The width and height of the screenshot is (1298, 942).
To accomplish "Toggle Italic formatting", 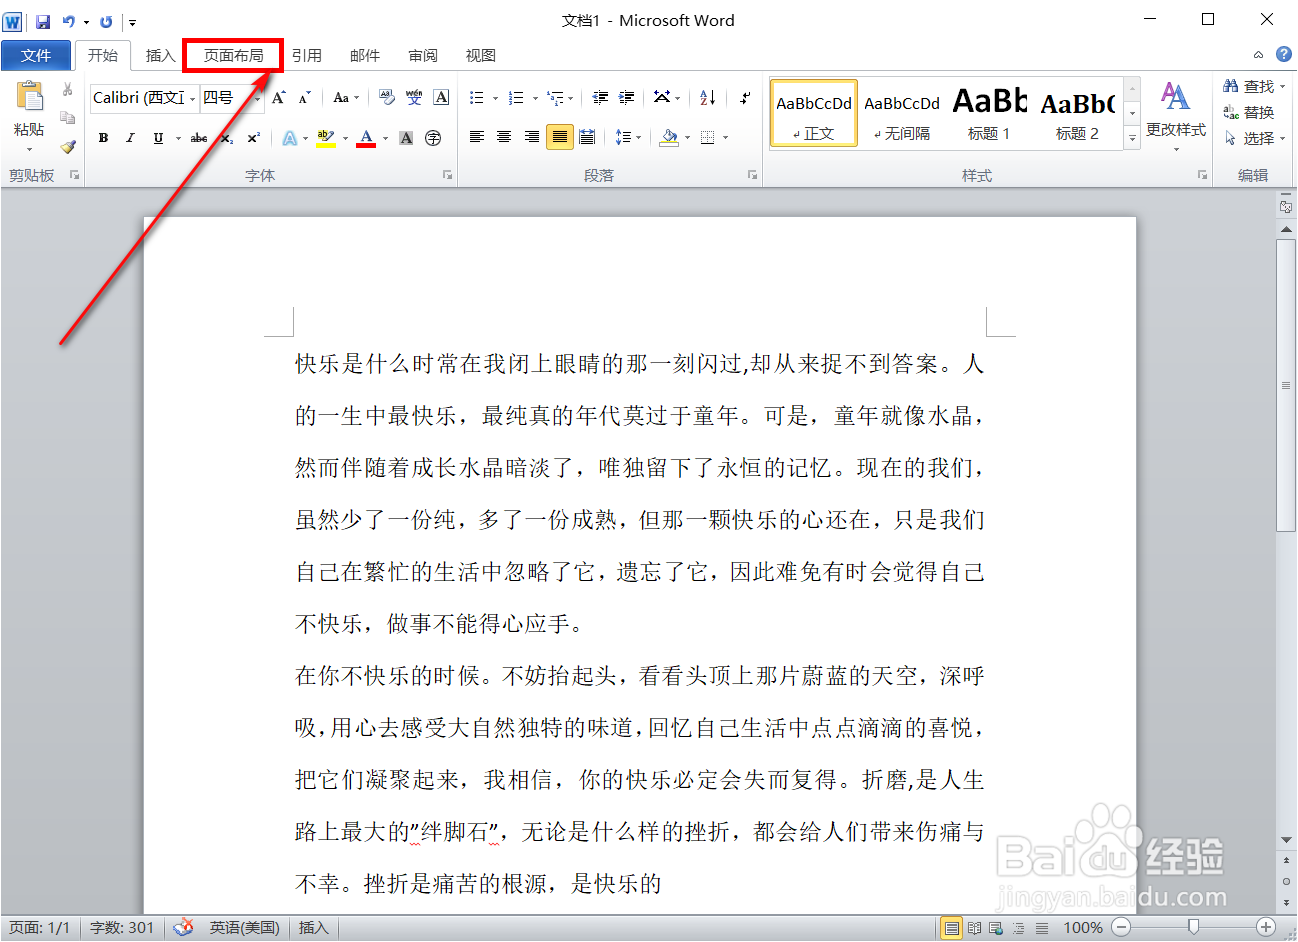I will [130, 138].
